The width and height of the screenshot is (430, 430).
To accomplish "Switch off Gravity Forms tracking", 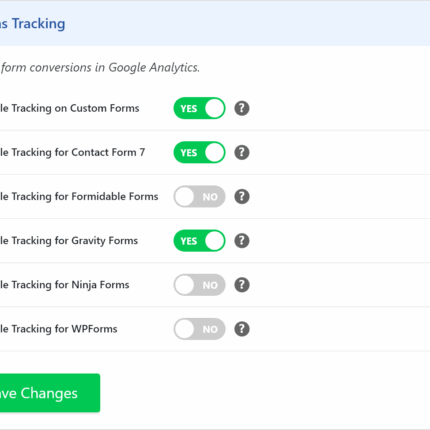I will pos(199,241).
